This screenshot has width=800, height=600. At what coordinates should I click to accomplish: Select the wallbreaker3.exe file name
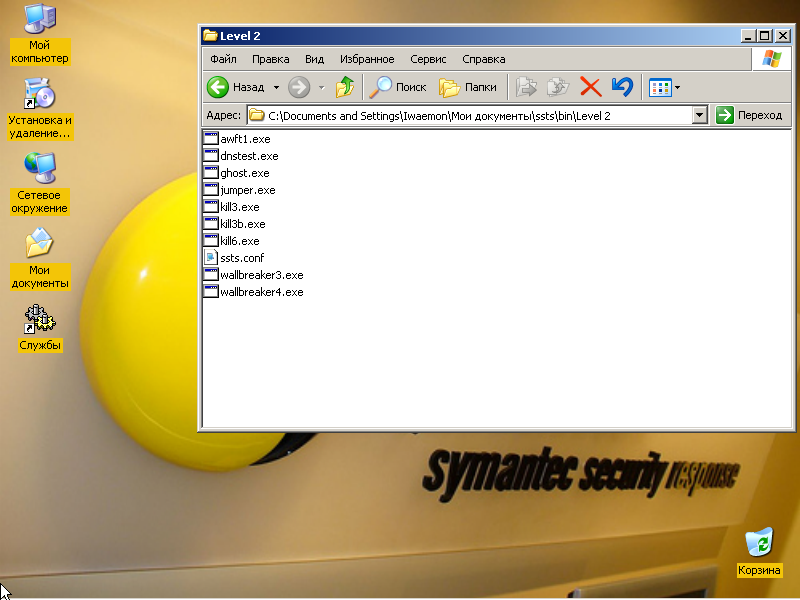(x=262, y=275)
